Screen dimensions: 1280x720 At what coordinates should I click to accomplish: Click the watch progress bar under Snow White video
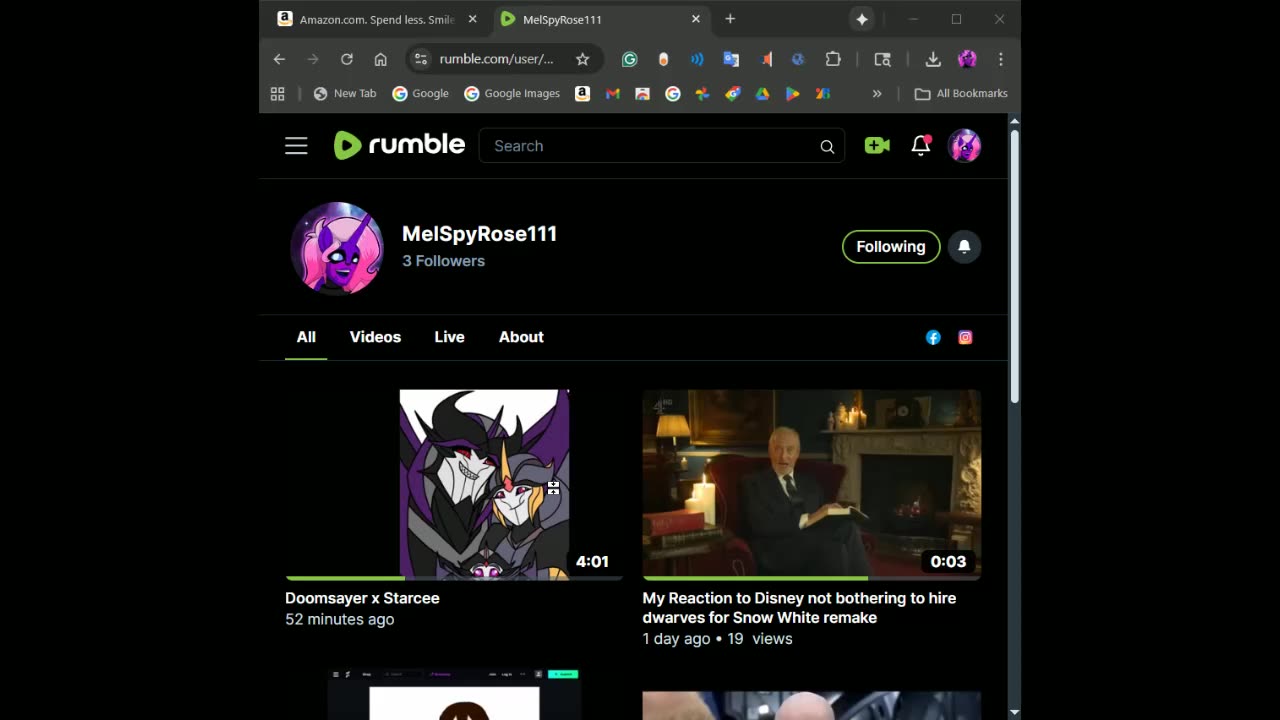(x=811, y=578)
